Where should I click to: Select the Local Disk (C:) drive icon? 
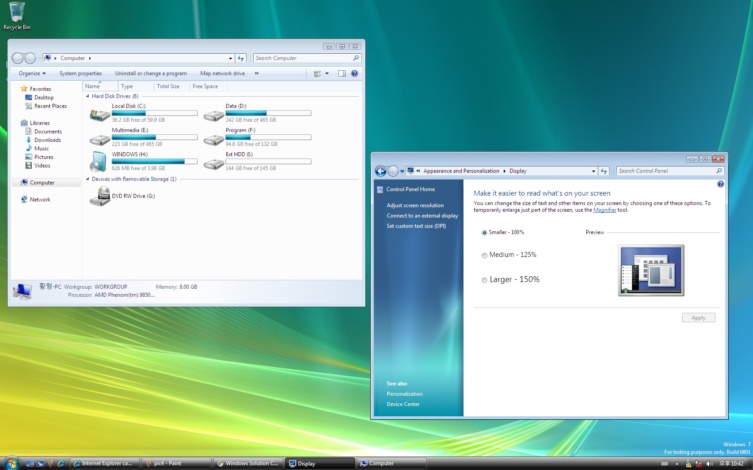99,115
